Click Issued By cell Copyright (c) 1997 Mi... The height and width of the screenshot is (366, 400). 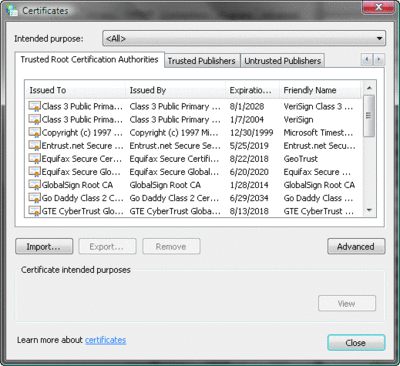click(x=174, y=133)
